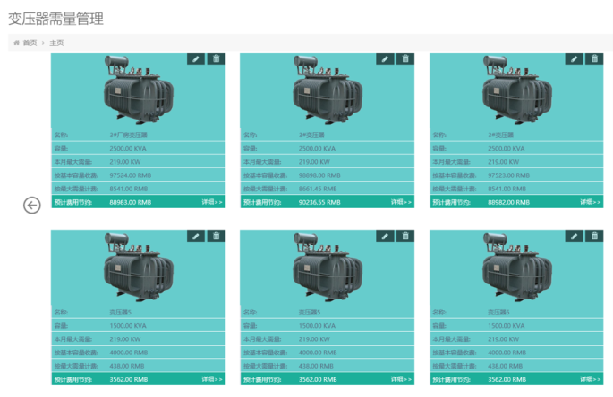Open 详细>> for the bottom-right 变压器5 card
The width and height of the screenshot is (613, 397).
coord(590,379)
